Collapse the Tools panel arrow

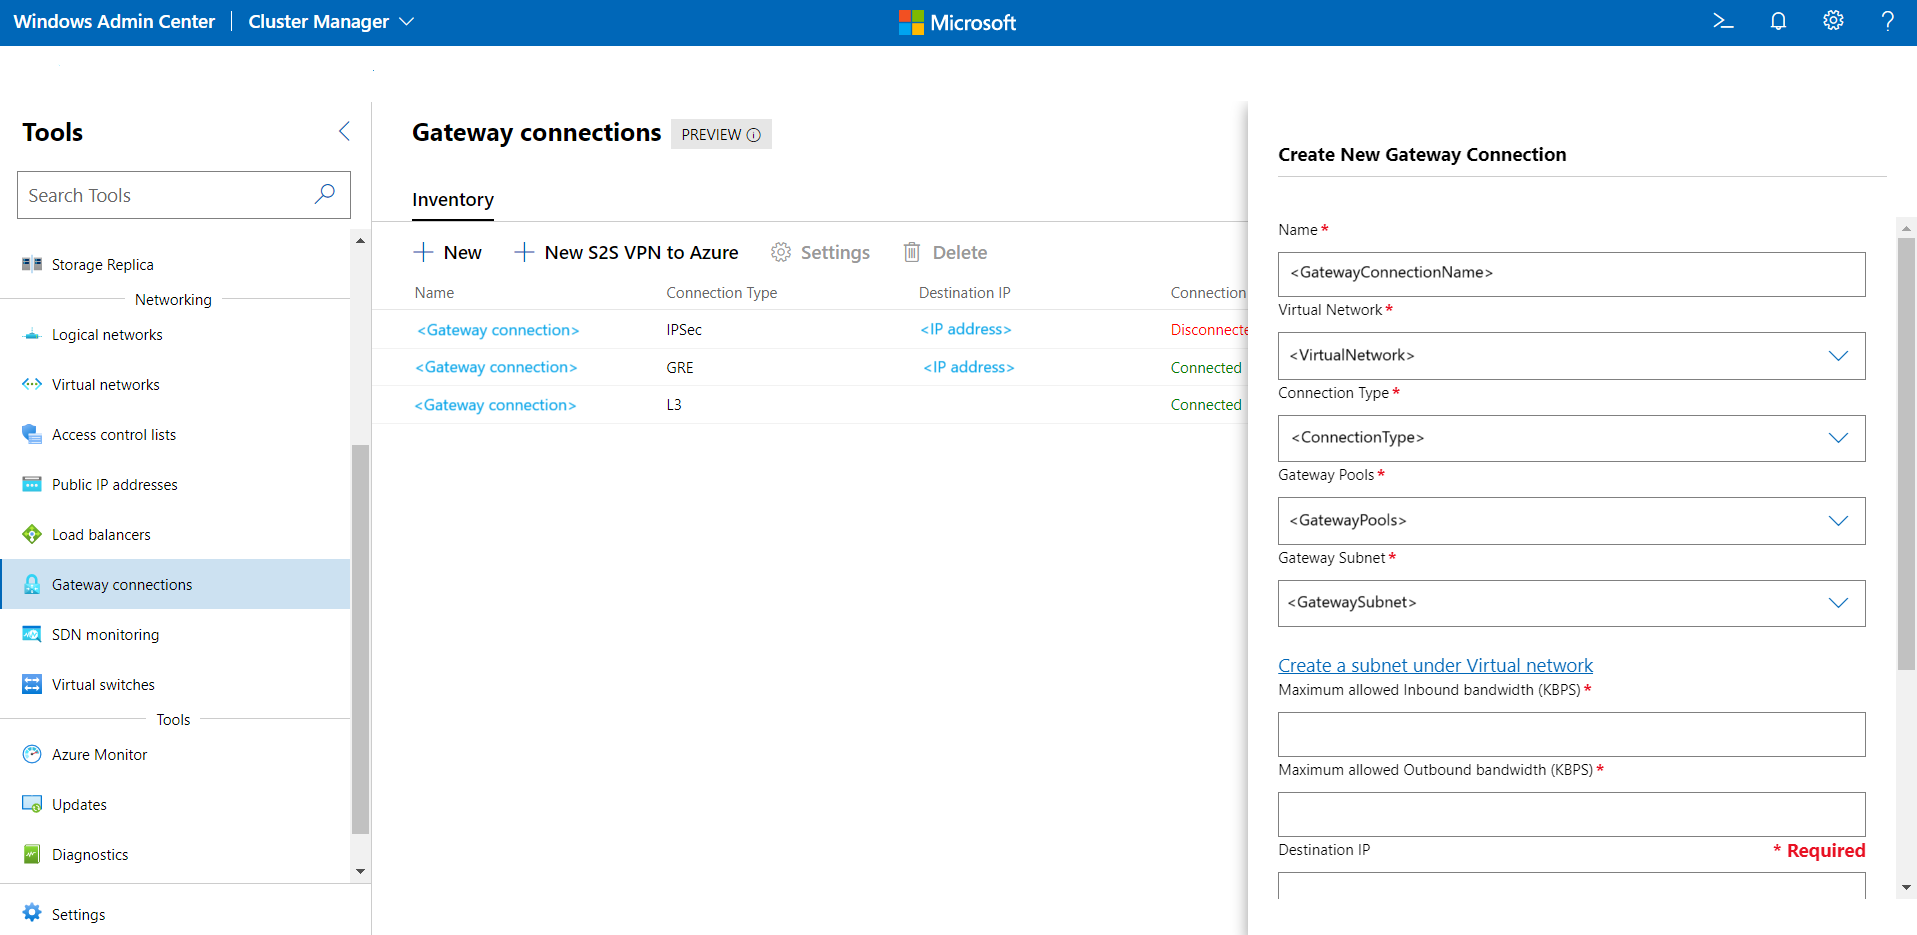point(344,131)
